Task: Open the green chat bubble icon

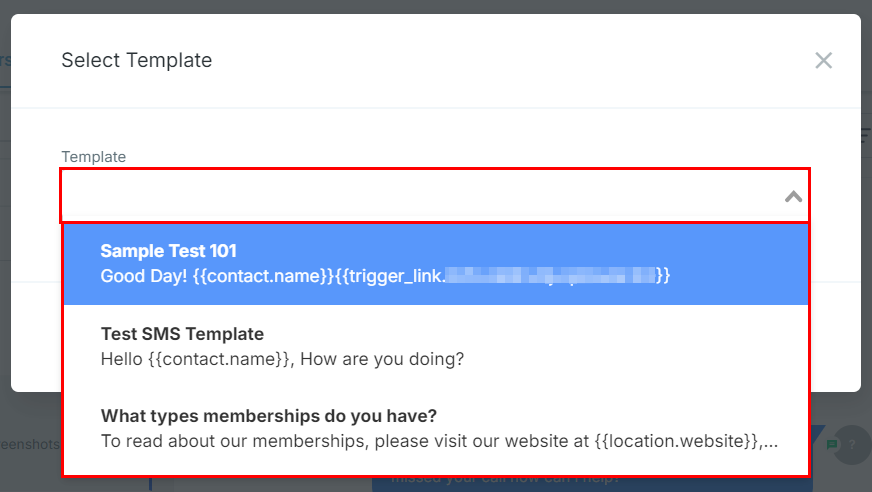Action: tap(832, 444)
